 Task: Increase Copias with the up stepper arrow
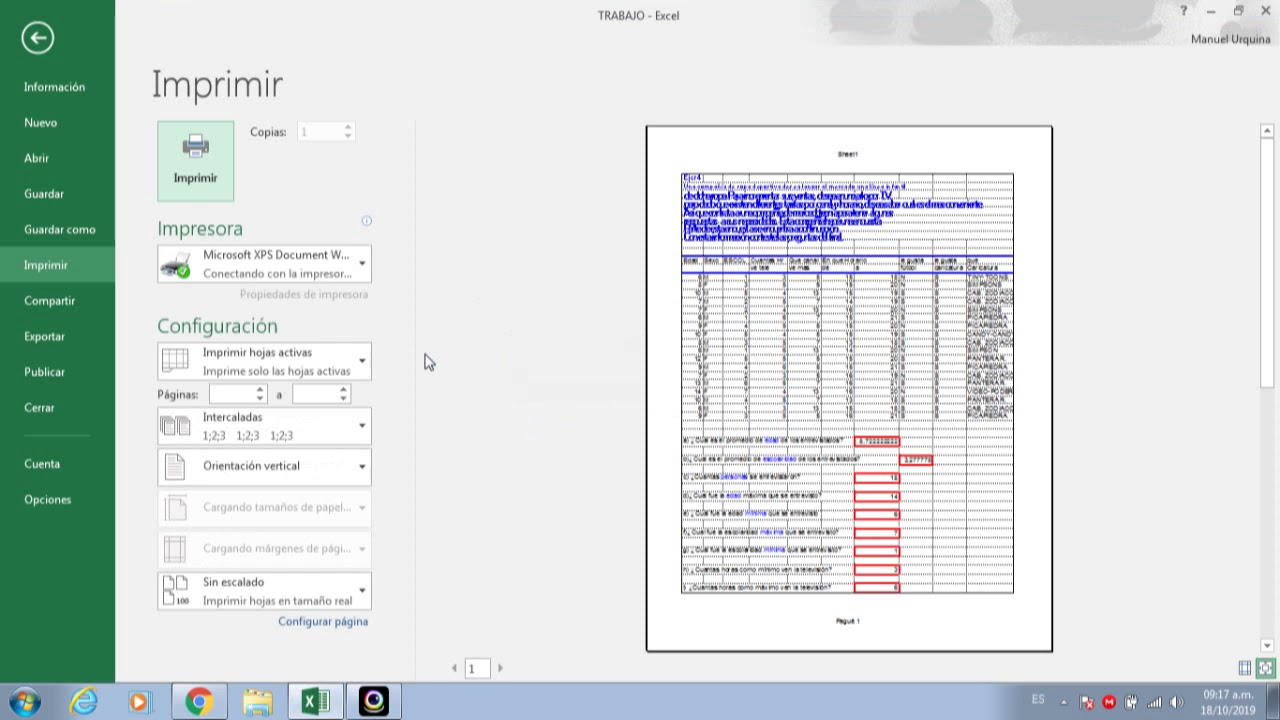pos(347,127)
